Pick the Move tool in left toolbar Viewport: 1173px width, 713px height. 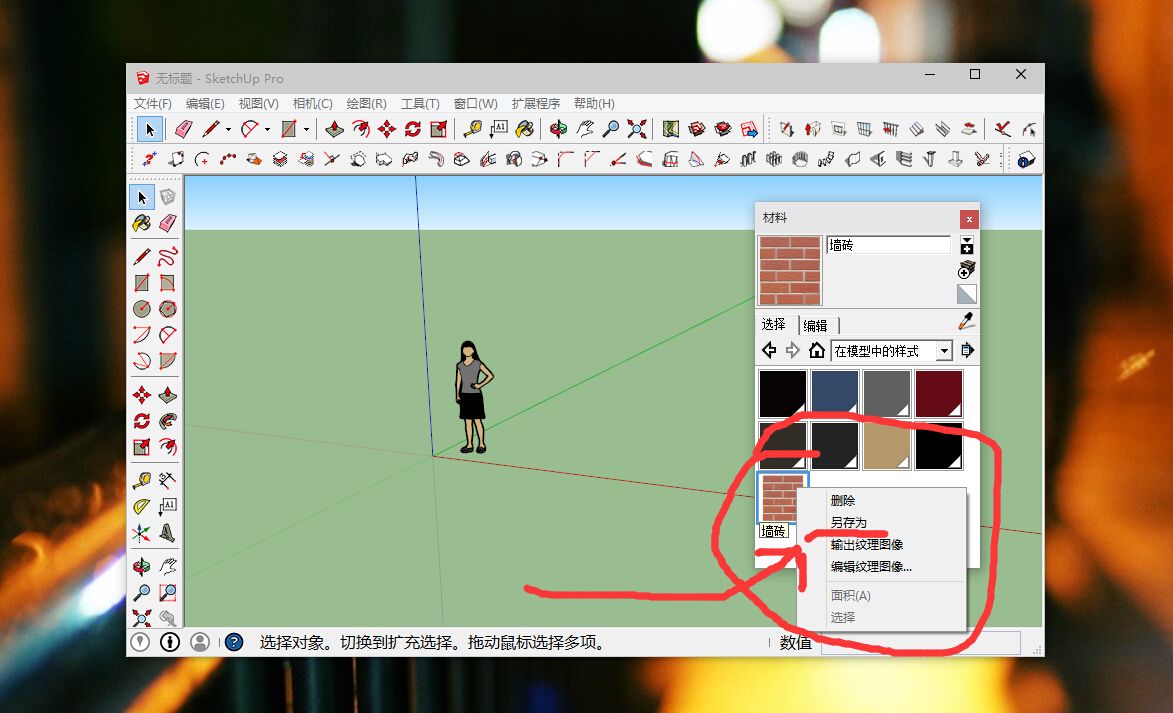tap(142, 394)
